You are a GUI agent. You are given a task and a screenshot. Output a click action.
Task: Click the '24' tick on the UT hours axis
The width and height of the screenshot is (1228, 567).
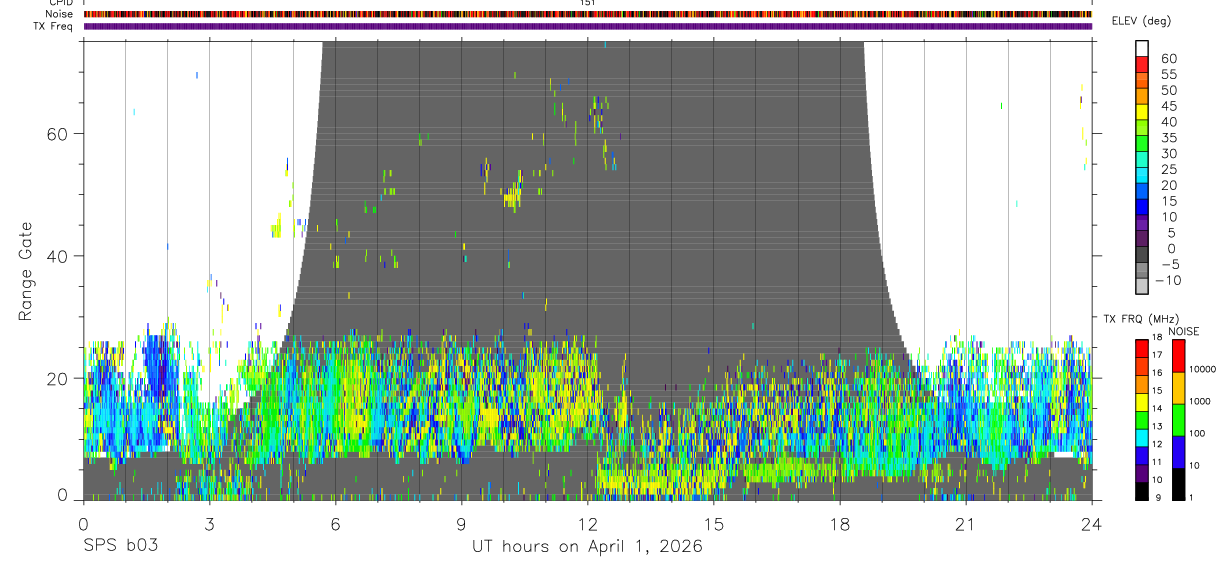(1091, 524)
